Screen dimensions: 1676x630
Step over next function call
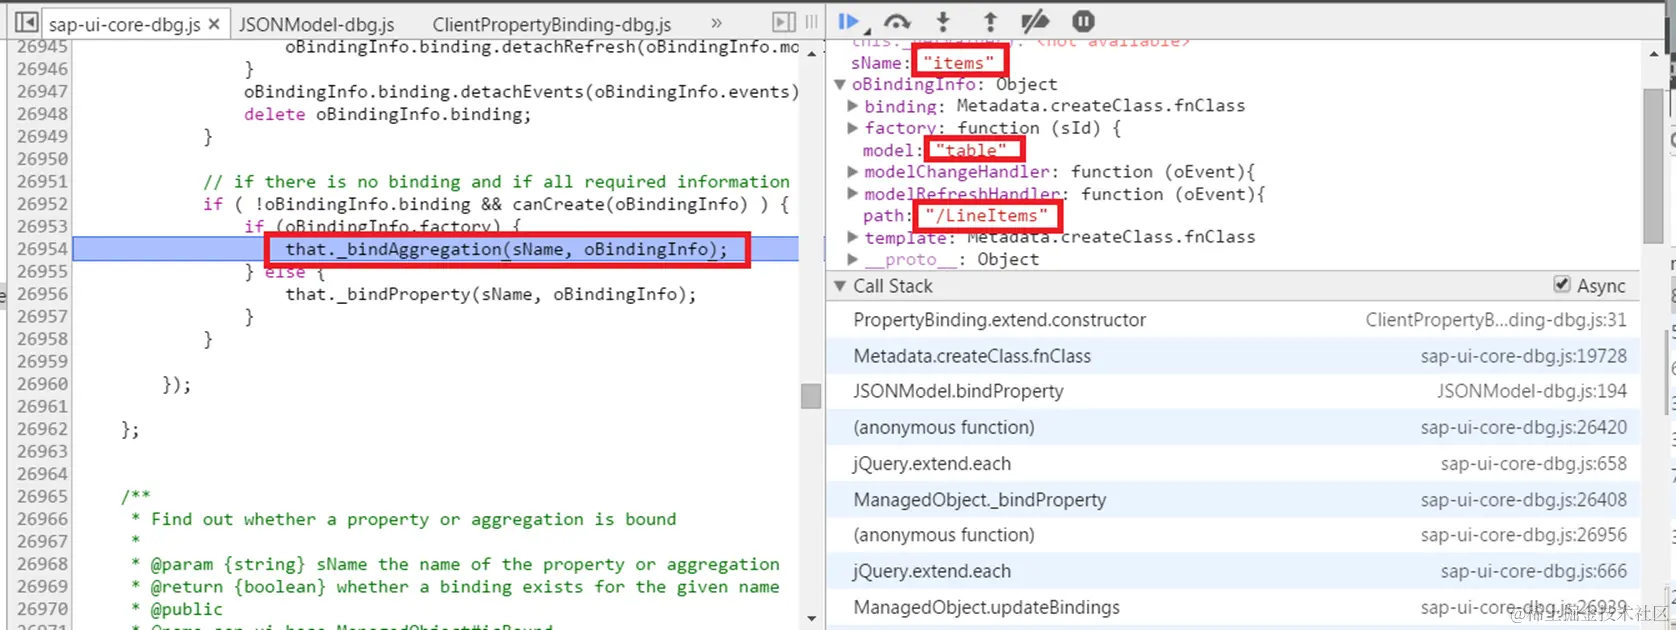(x=897, y=21)
